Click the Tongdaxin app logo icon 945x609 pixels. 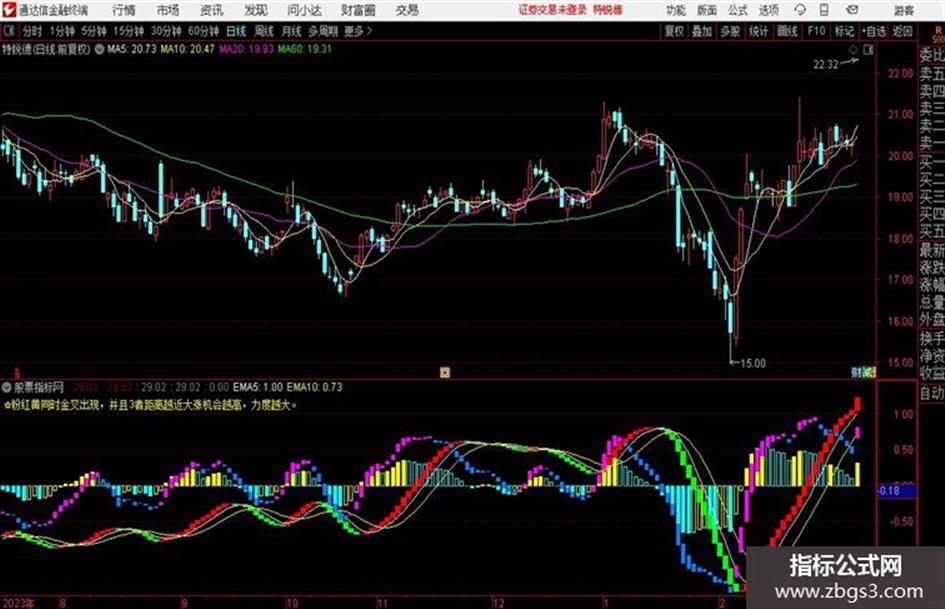(x=8, y=10)
